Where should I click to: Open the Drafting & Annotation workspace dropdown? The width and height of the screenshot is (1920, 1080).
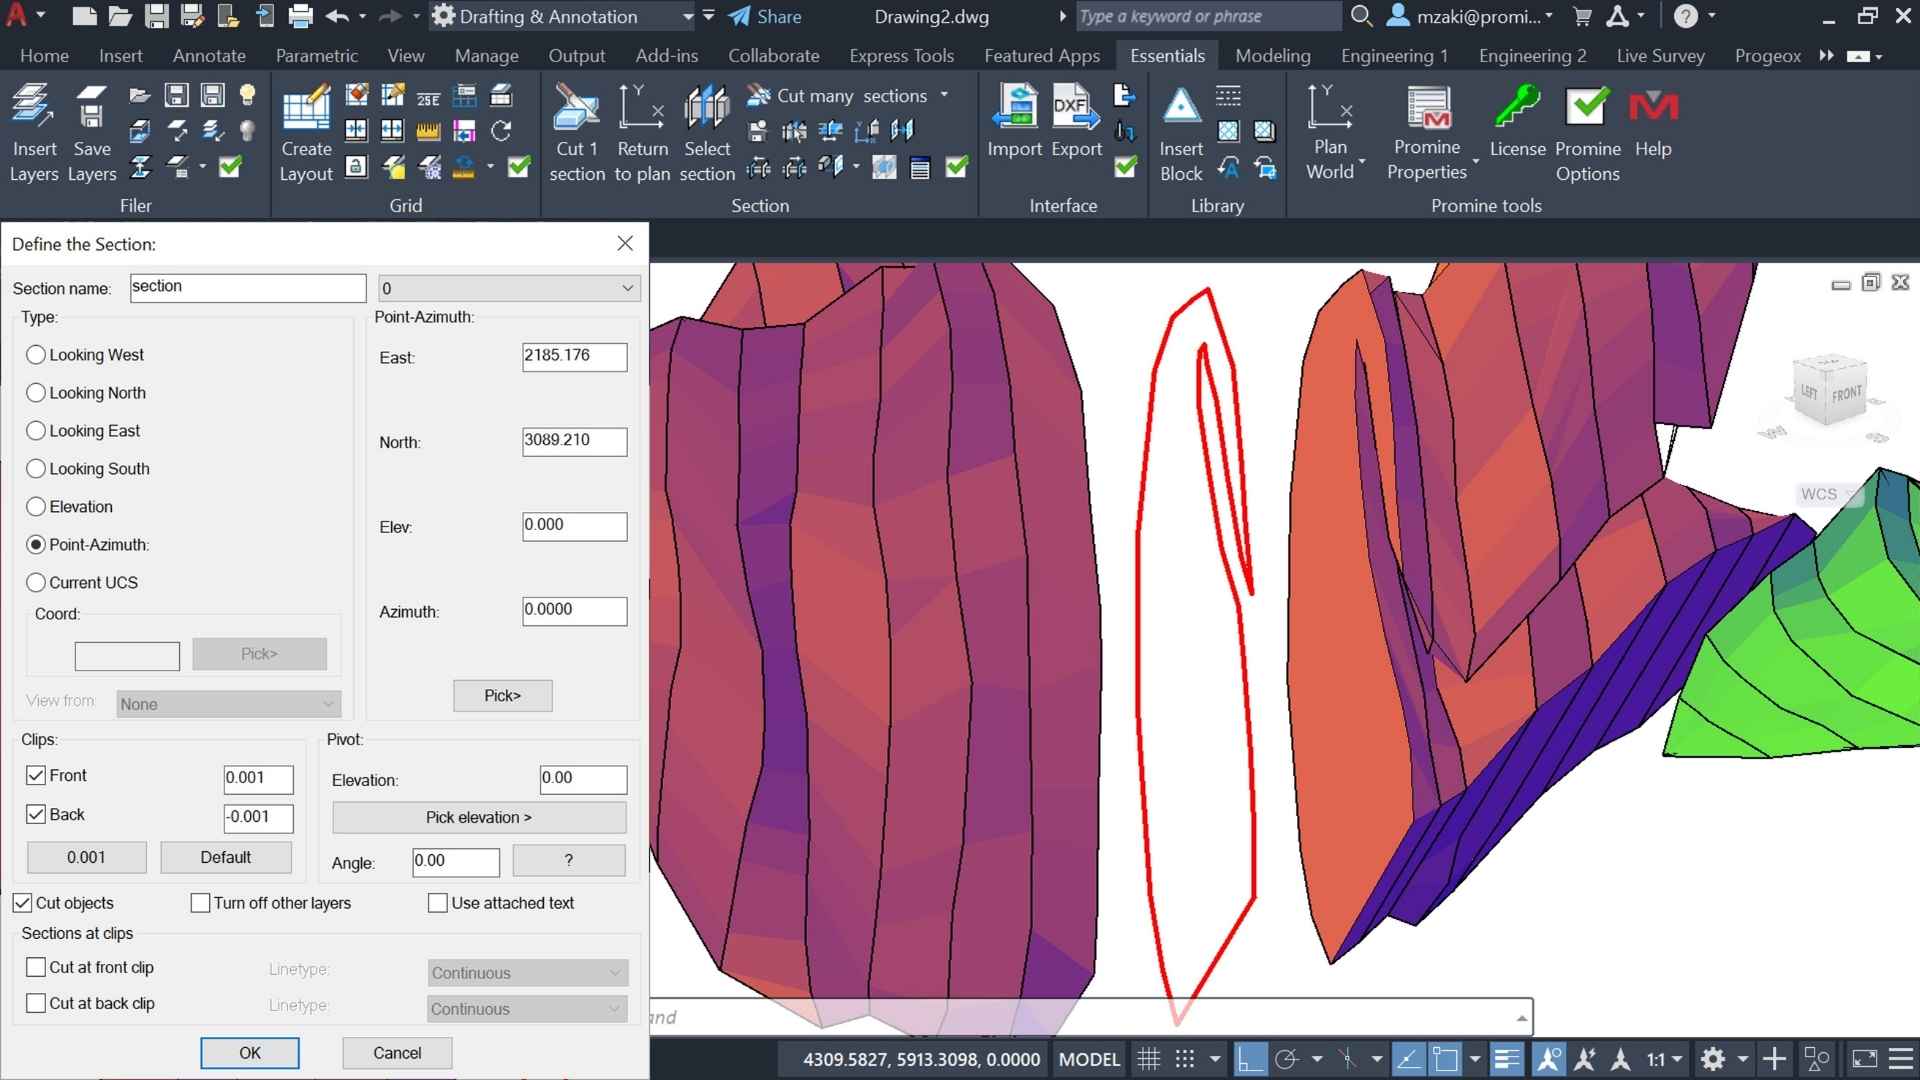pyautogui.click(x=686, y=17)
